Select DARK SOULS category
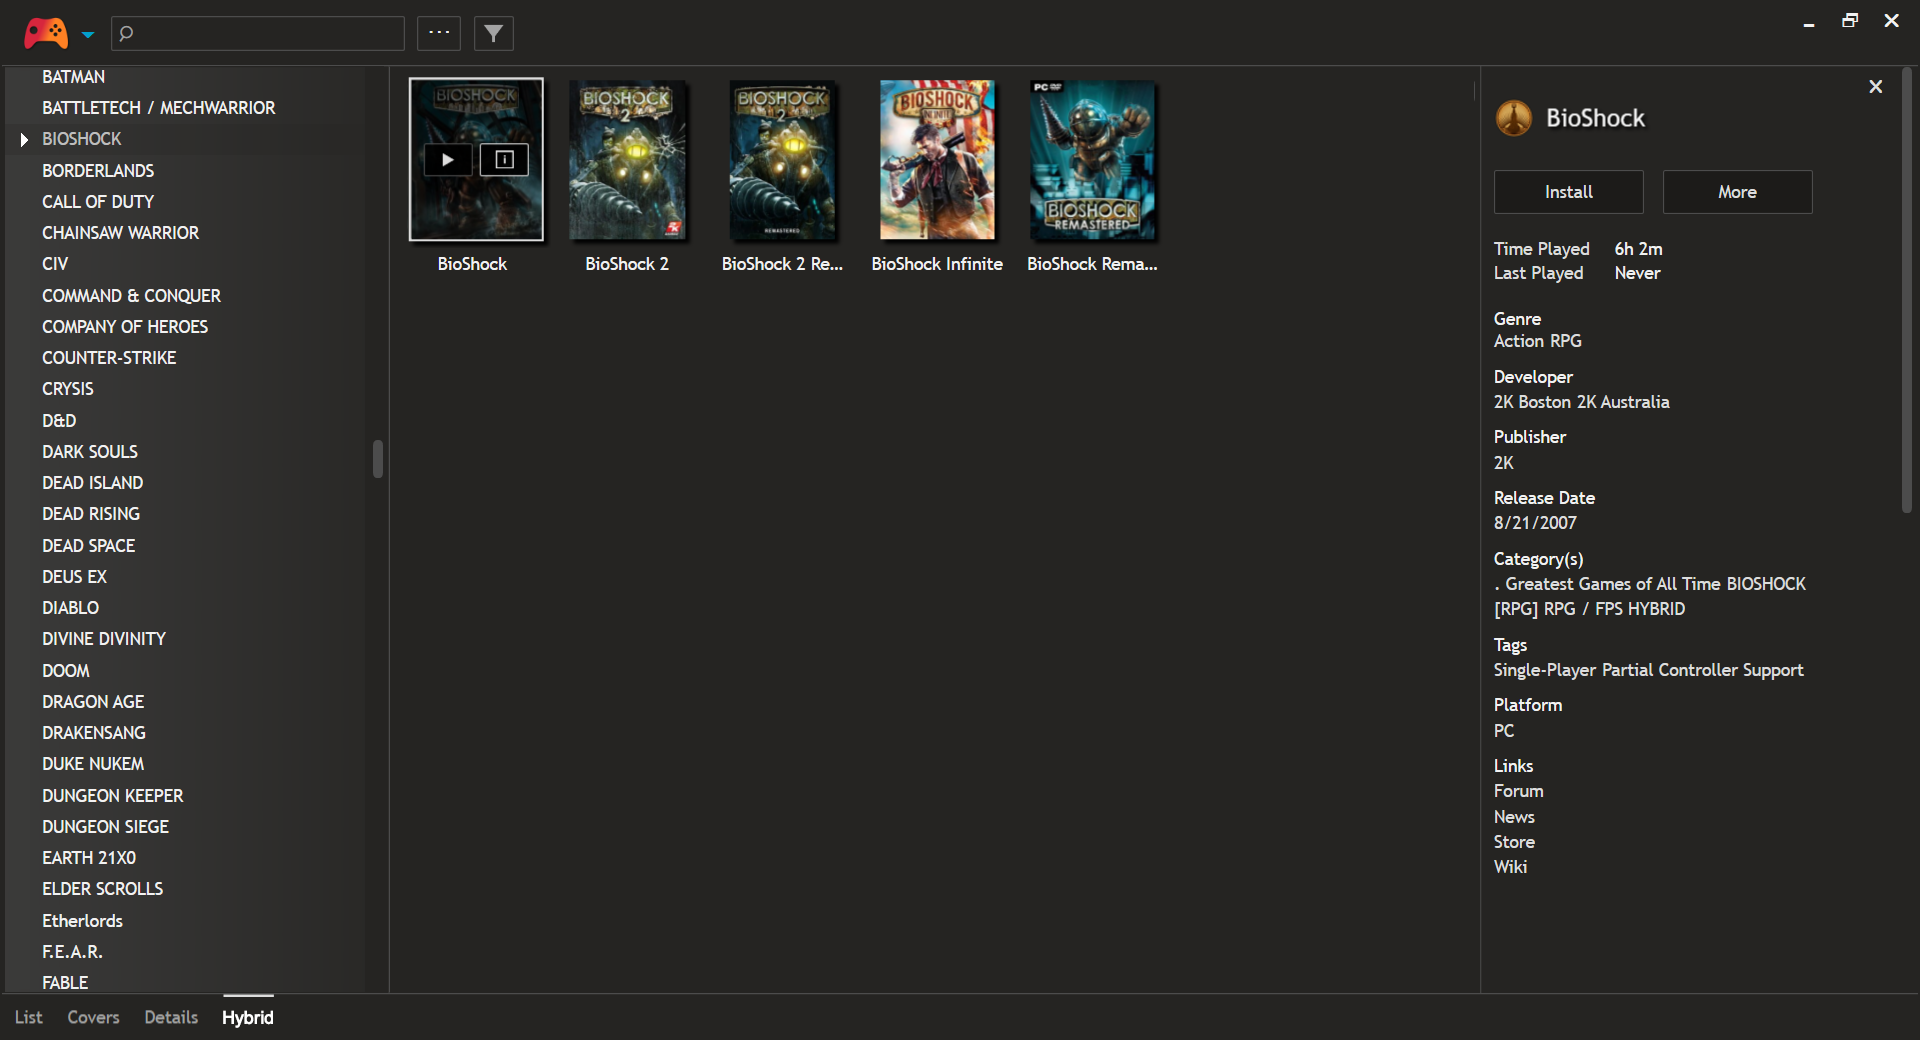Viewport: 1920px width, 1040px height. (90, 452)
